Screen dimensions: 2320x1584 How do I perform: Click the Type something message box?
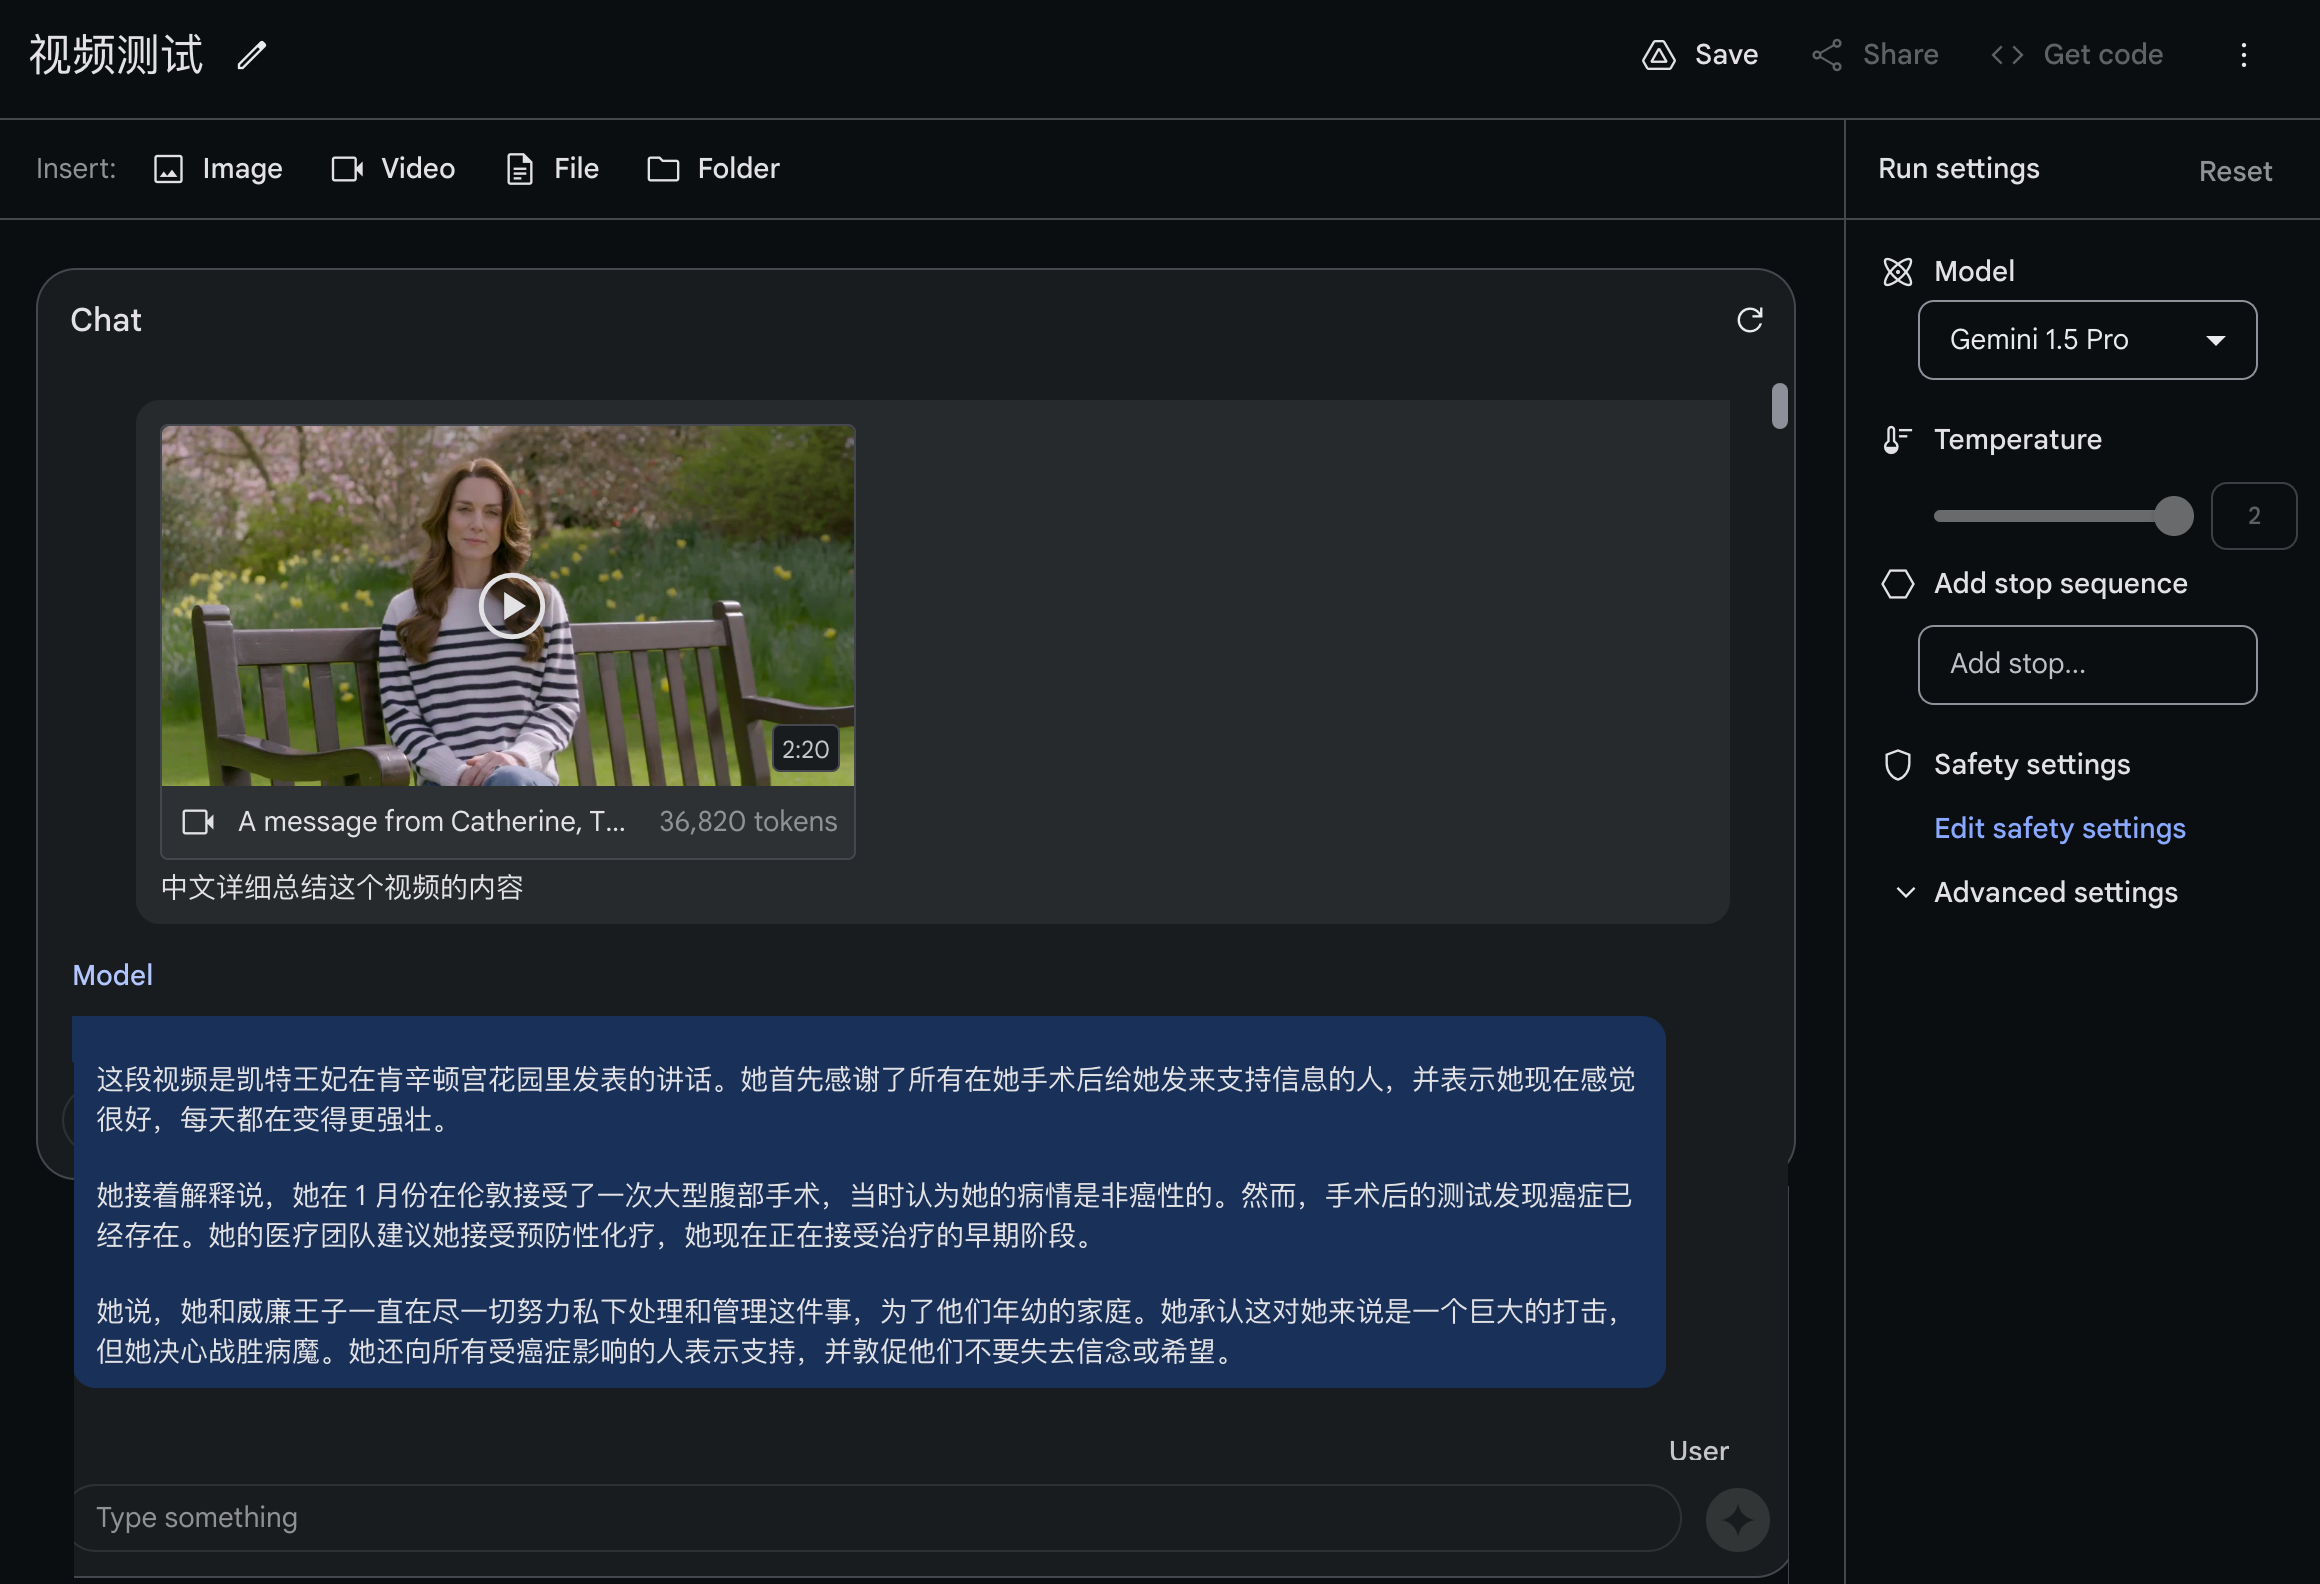click(876, 1518)
